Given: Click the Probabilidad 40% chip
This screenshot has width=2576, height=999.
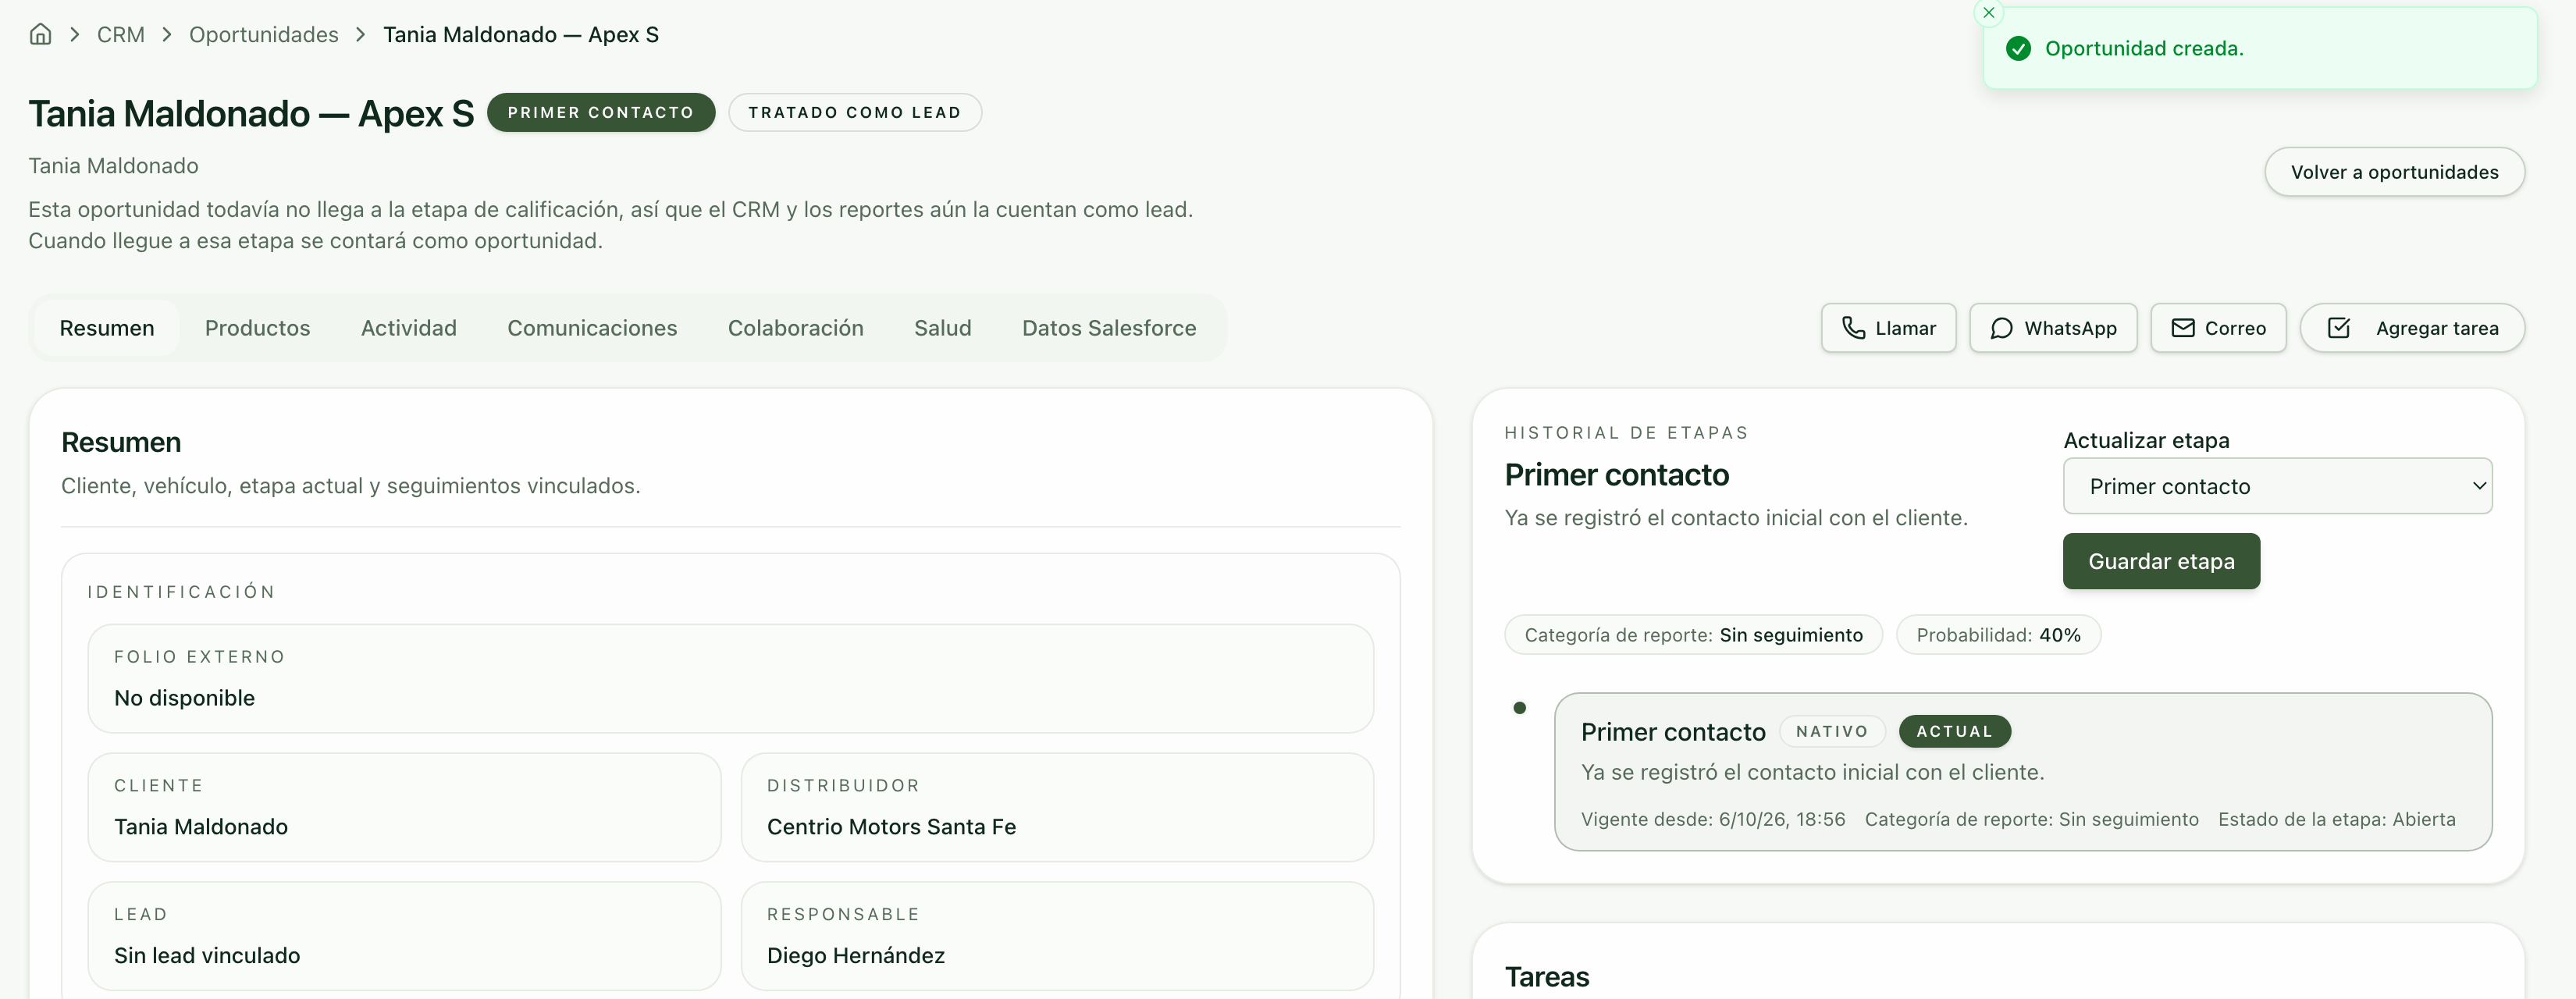Looking at the screenshot, I should [x=1998, y=635].
